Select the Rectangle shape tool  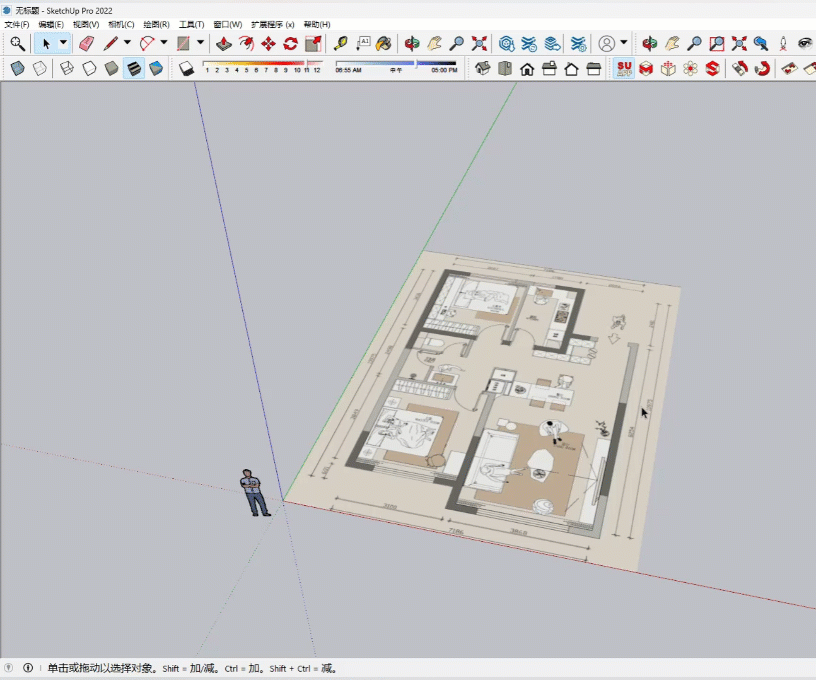pyautogui.click(x=183, y=44)
